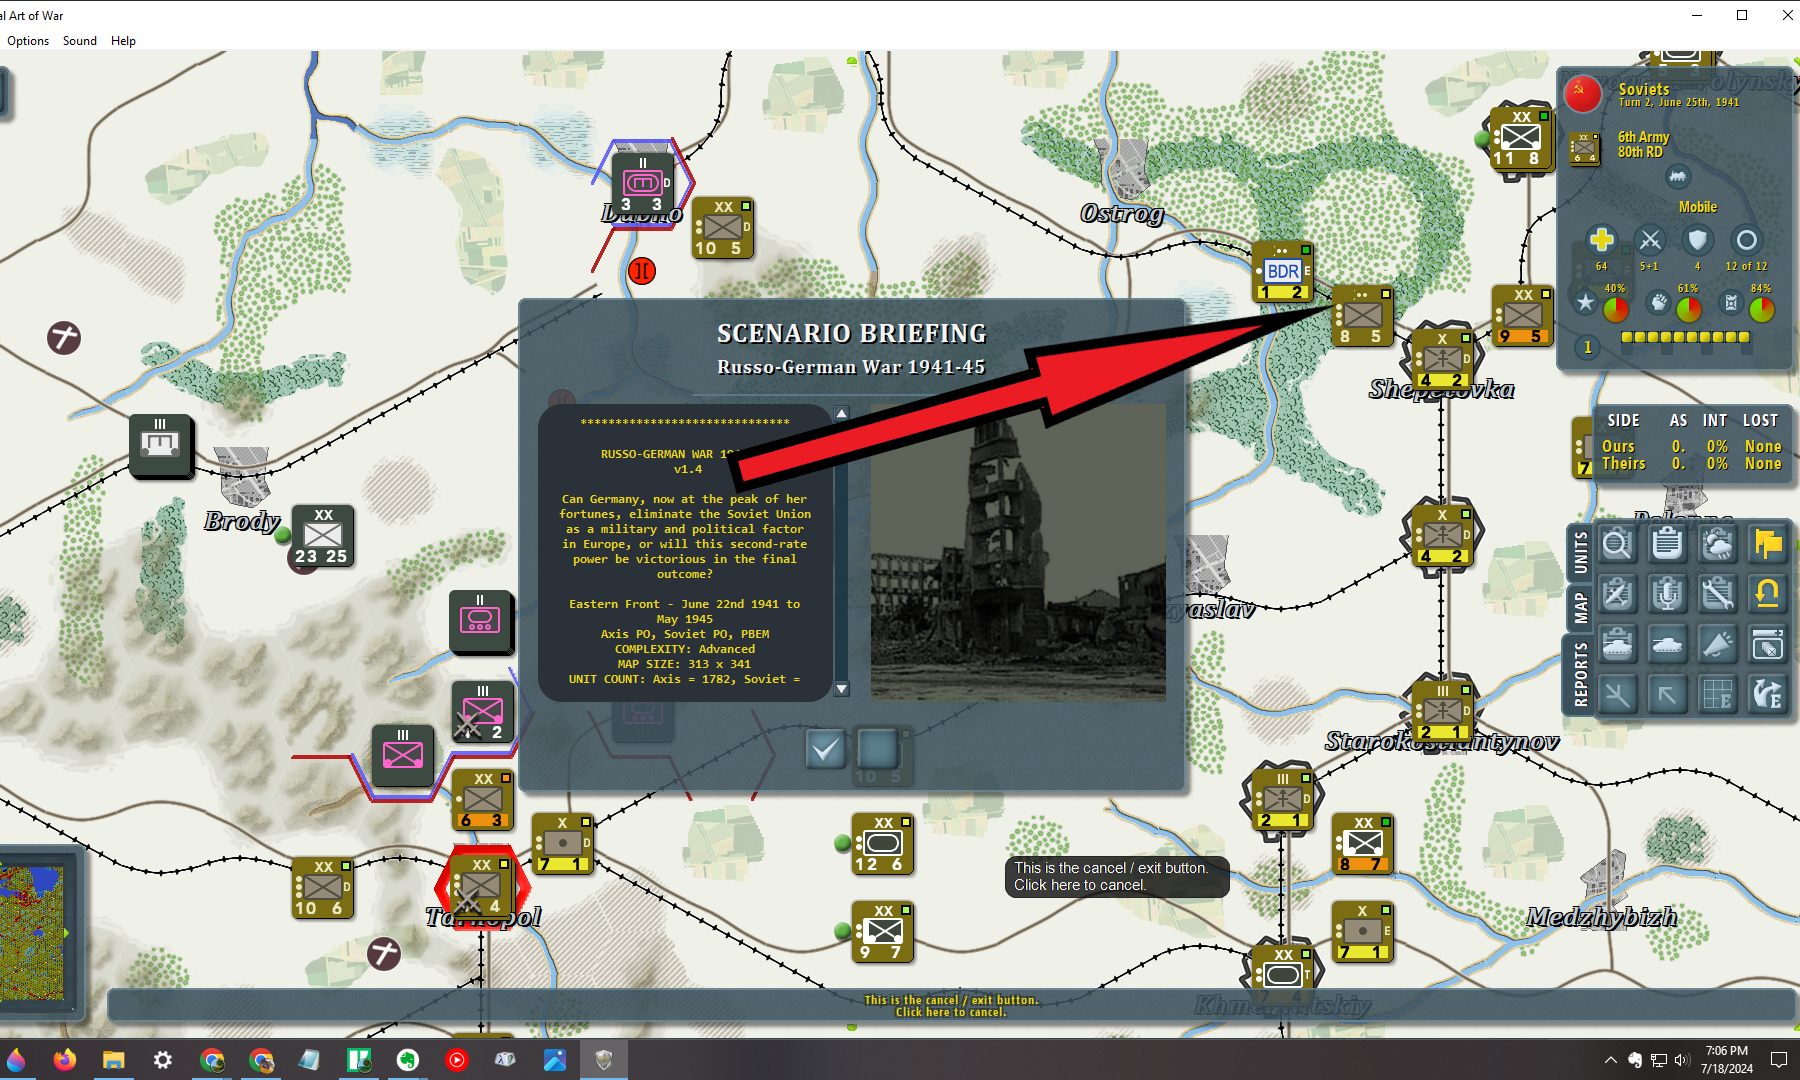Open the clipboard situation briefing report
Viewport: 1800px width, 1080px height.
click(x=1667, y=545)
